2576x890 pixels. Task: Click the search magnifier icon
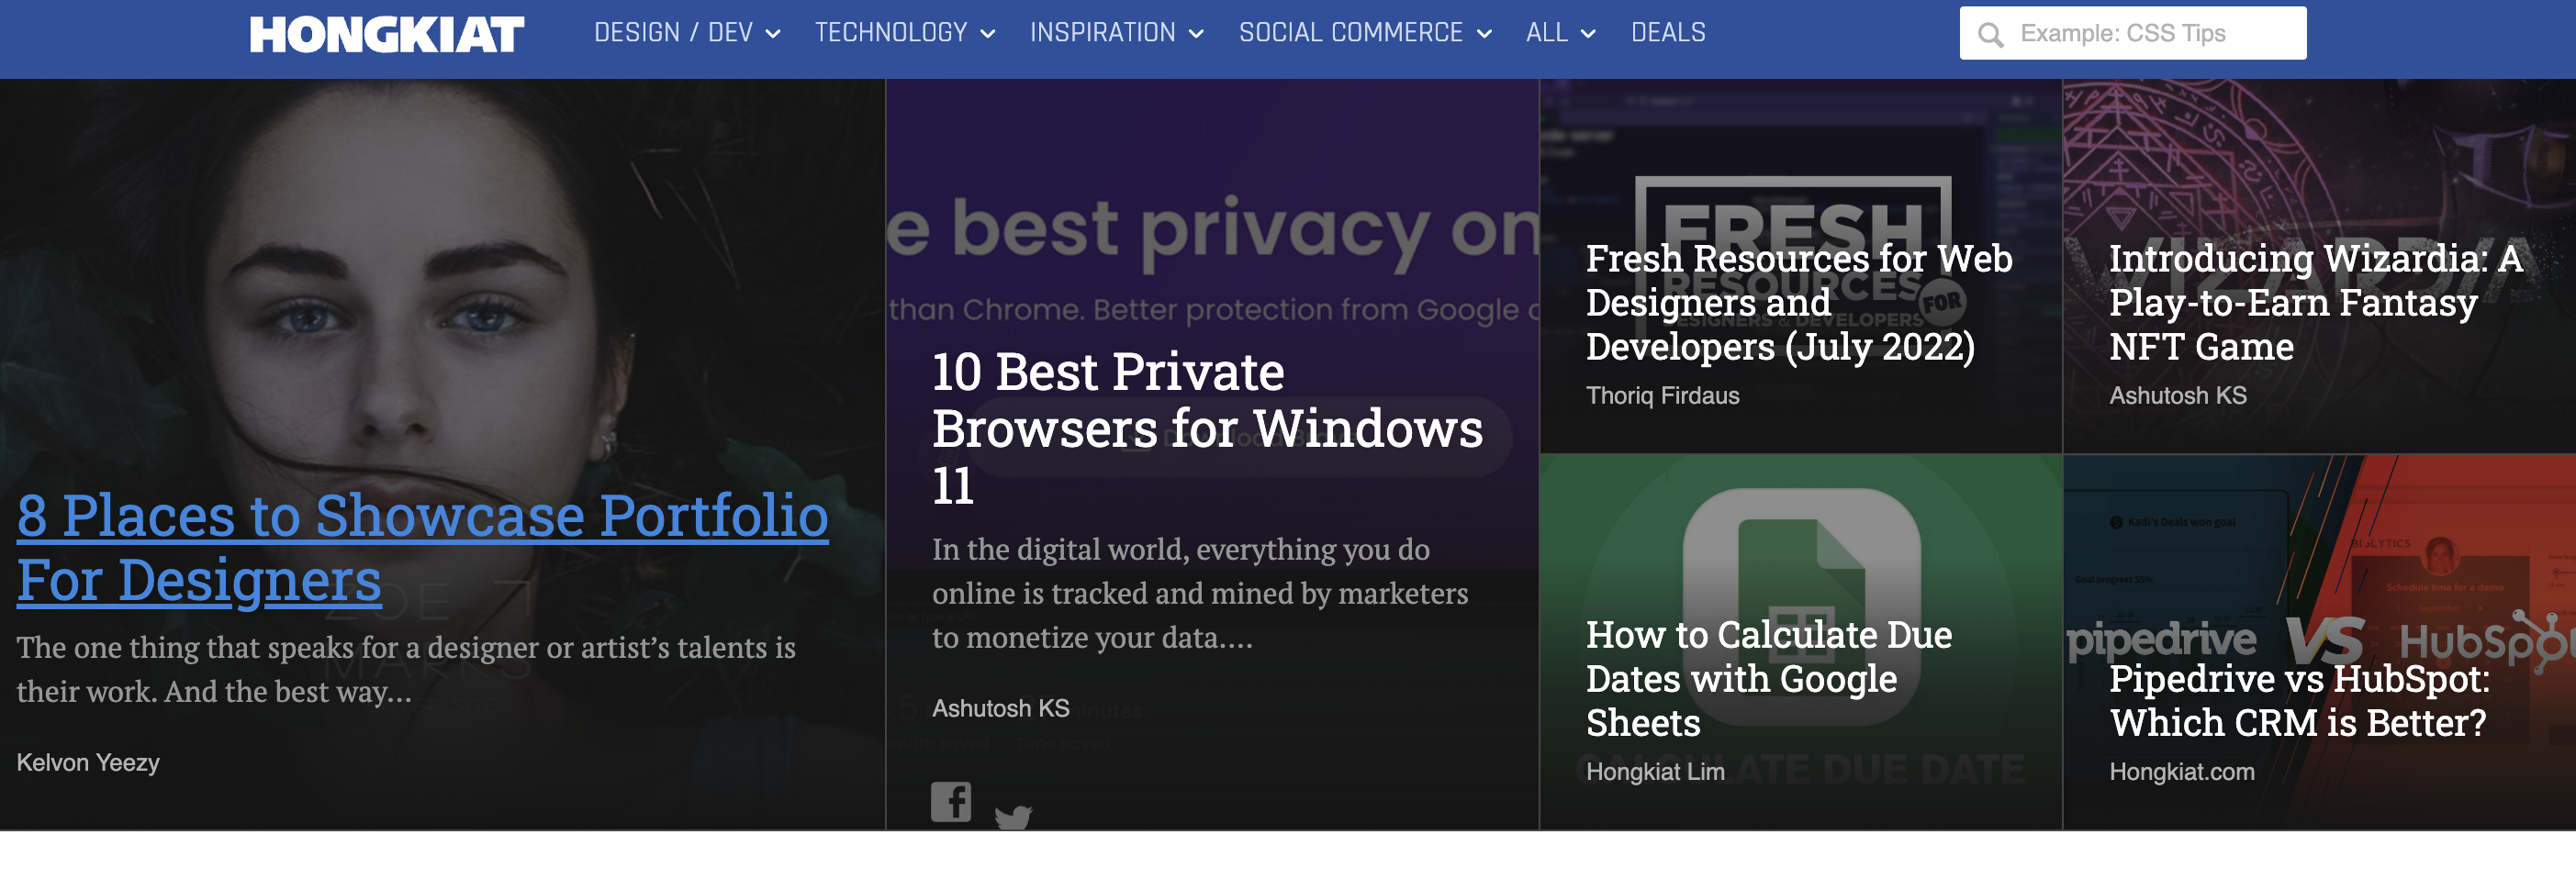[1990, 35]
